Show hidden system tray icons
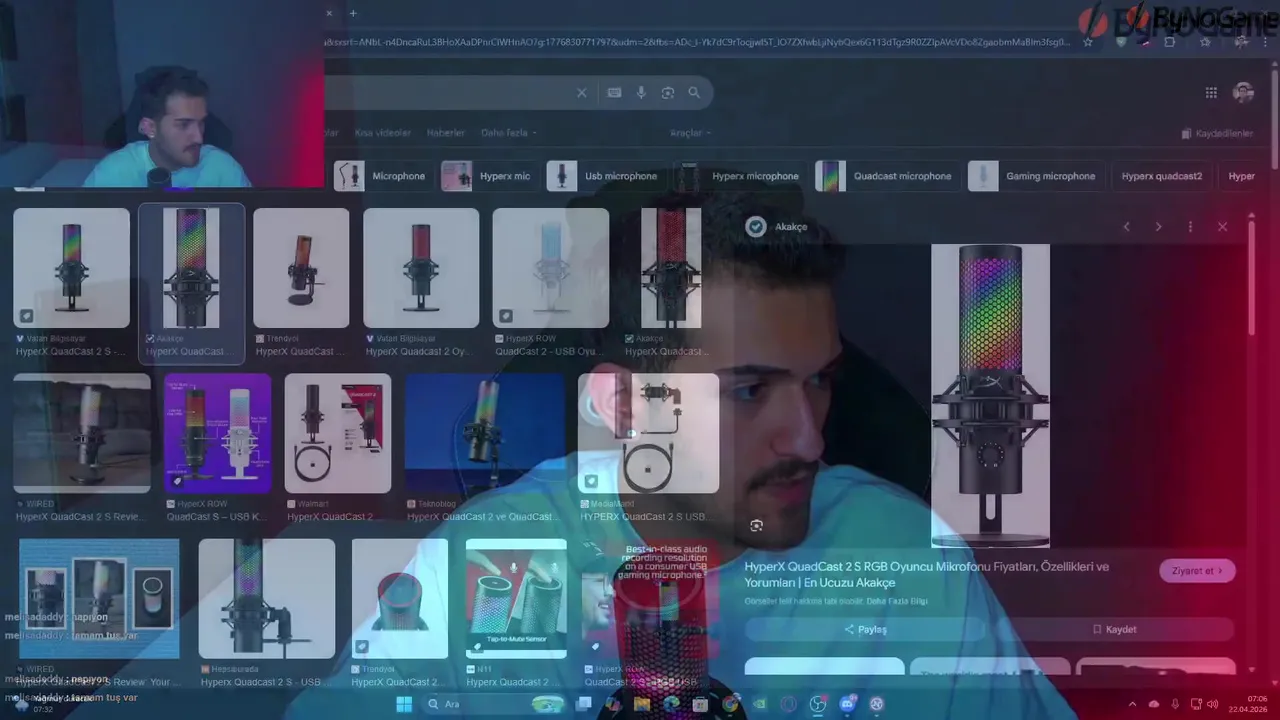This screenshot has height=720, width=1280. [1132, 704]
